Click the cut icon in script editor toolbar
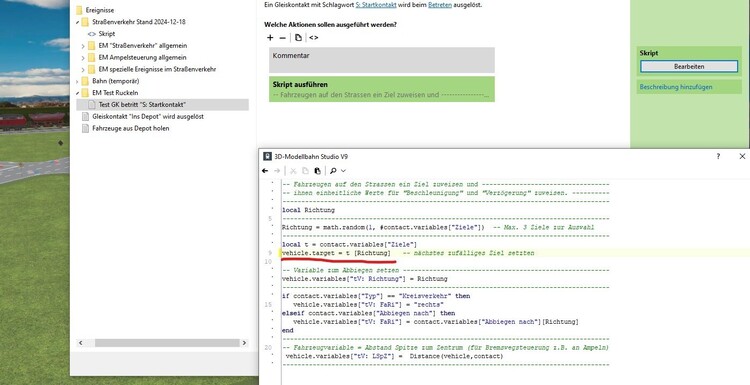This screenshot has width=750, height=385. (293, 171)
